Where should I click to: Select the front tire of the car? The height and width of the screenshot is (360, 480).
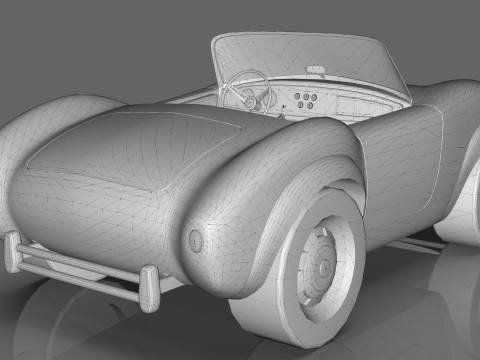point(297,267)
